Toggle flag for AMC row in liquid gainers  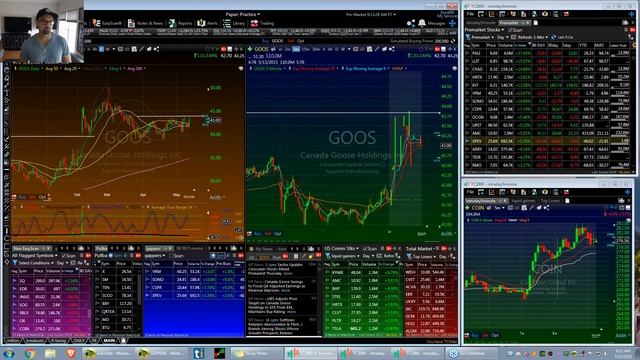coord(327,280)
